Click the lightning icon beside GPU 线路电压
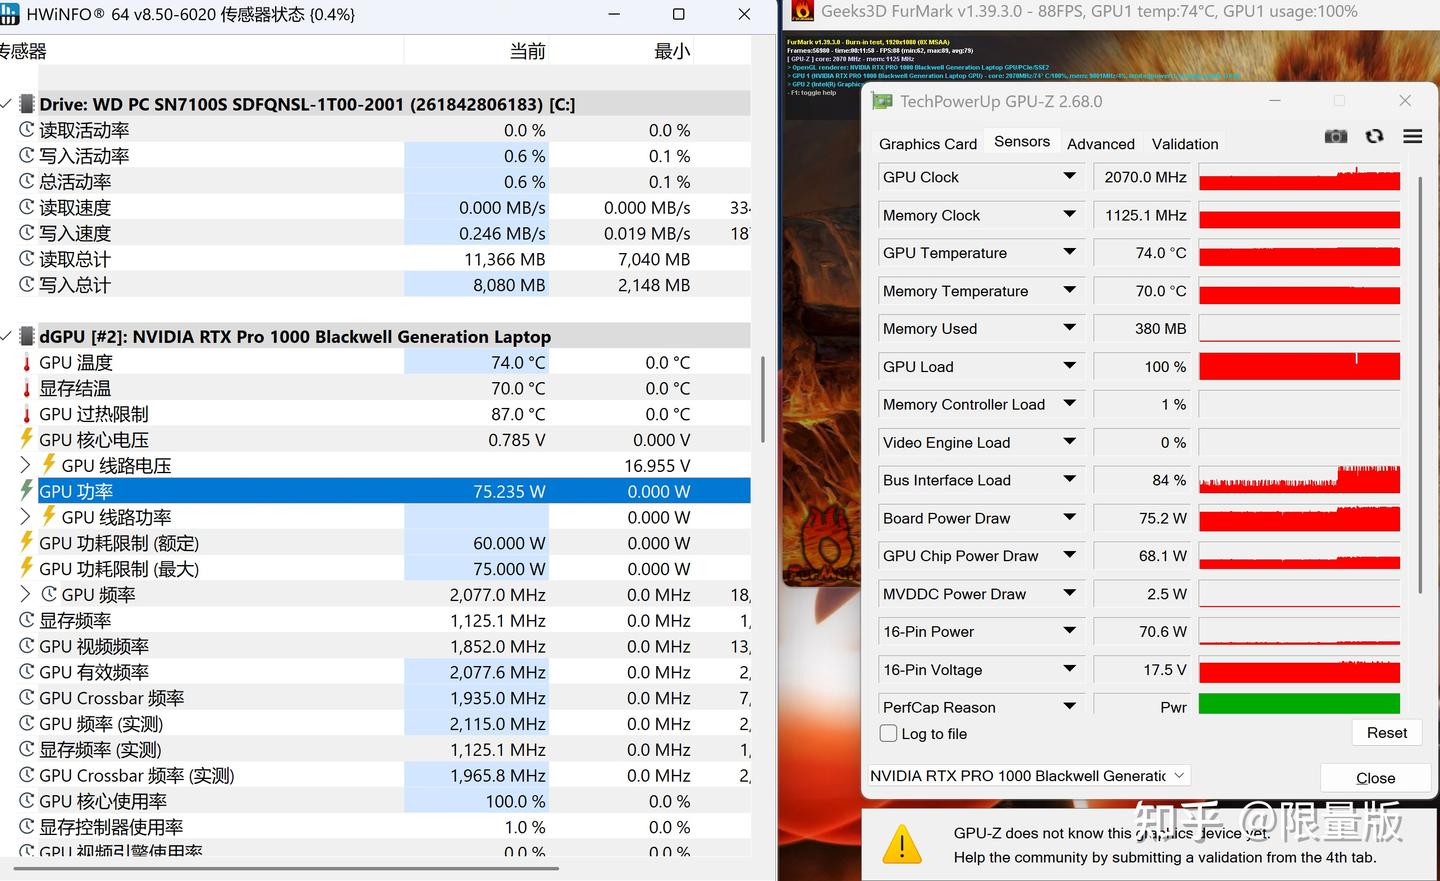Viewport: 1440px width, 881px height. [48, 465]
